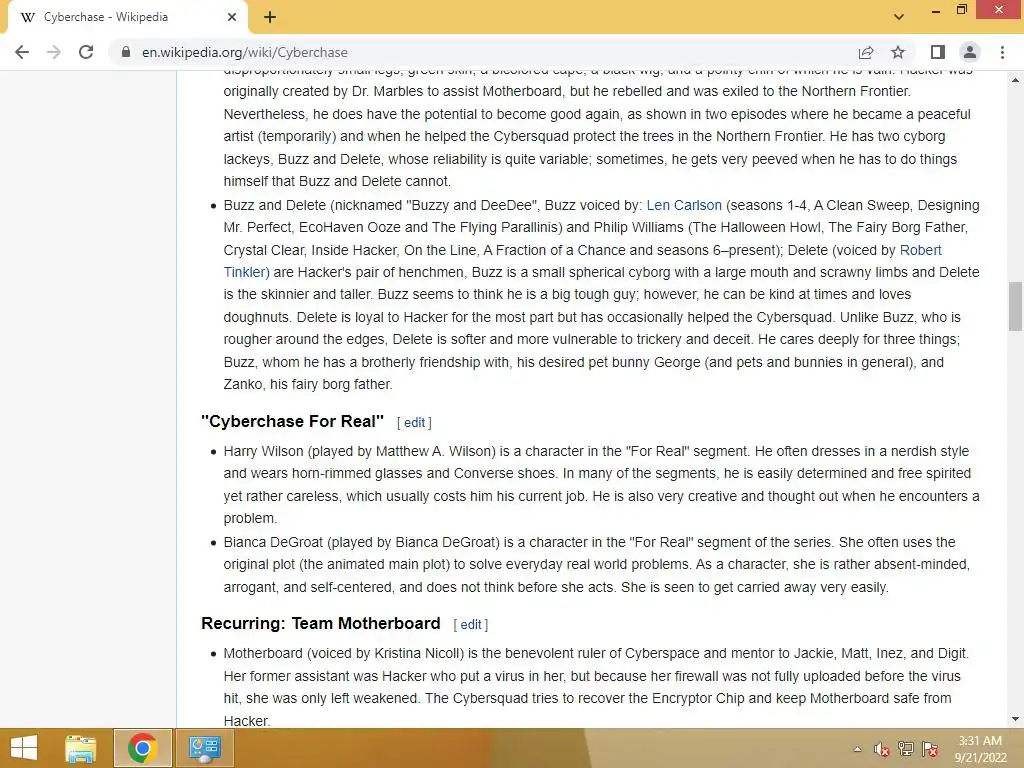Open the Chrome three-dot menu
This screenshot has height=768, width=1024.
pos(1002,52)
